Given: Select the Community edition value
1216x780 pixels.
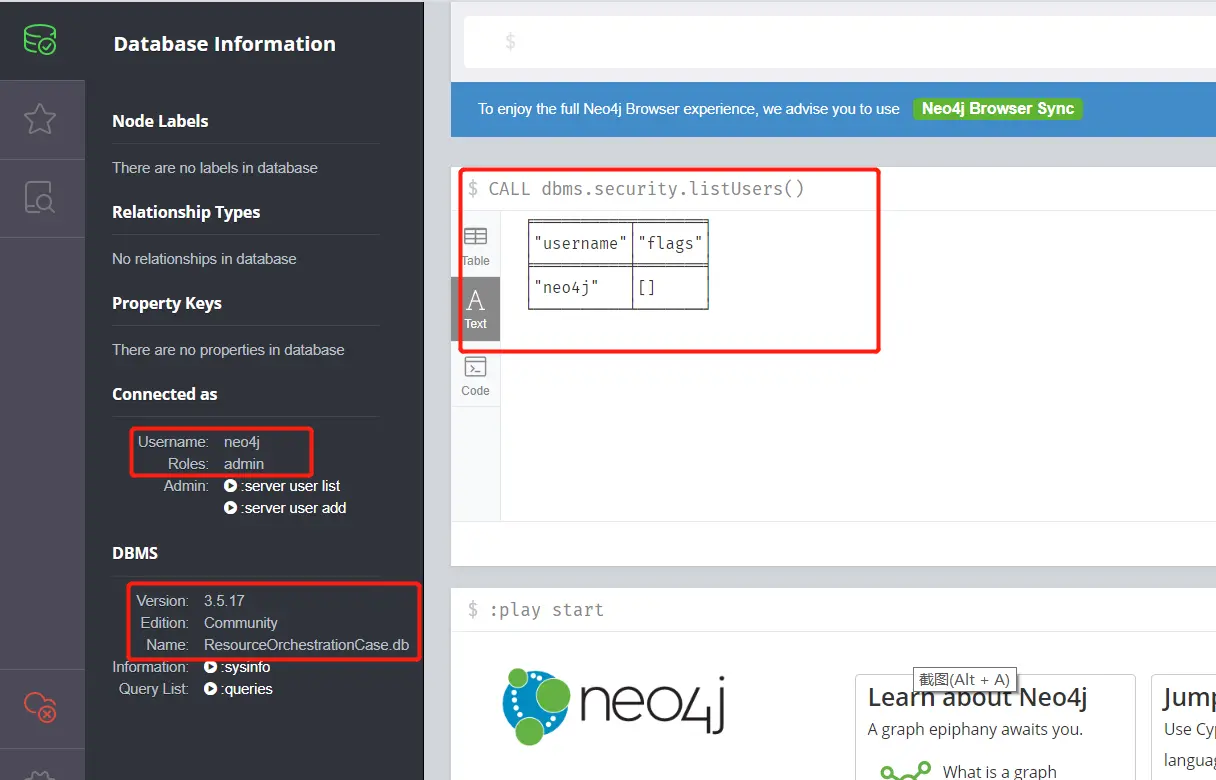Looking at the screenshot, I should (x=241, y=623).
